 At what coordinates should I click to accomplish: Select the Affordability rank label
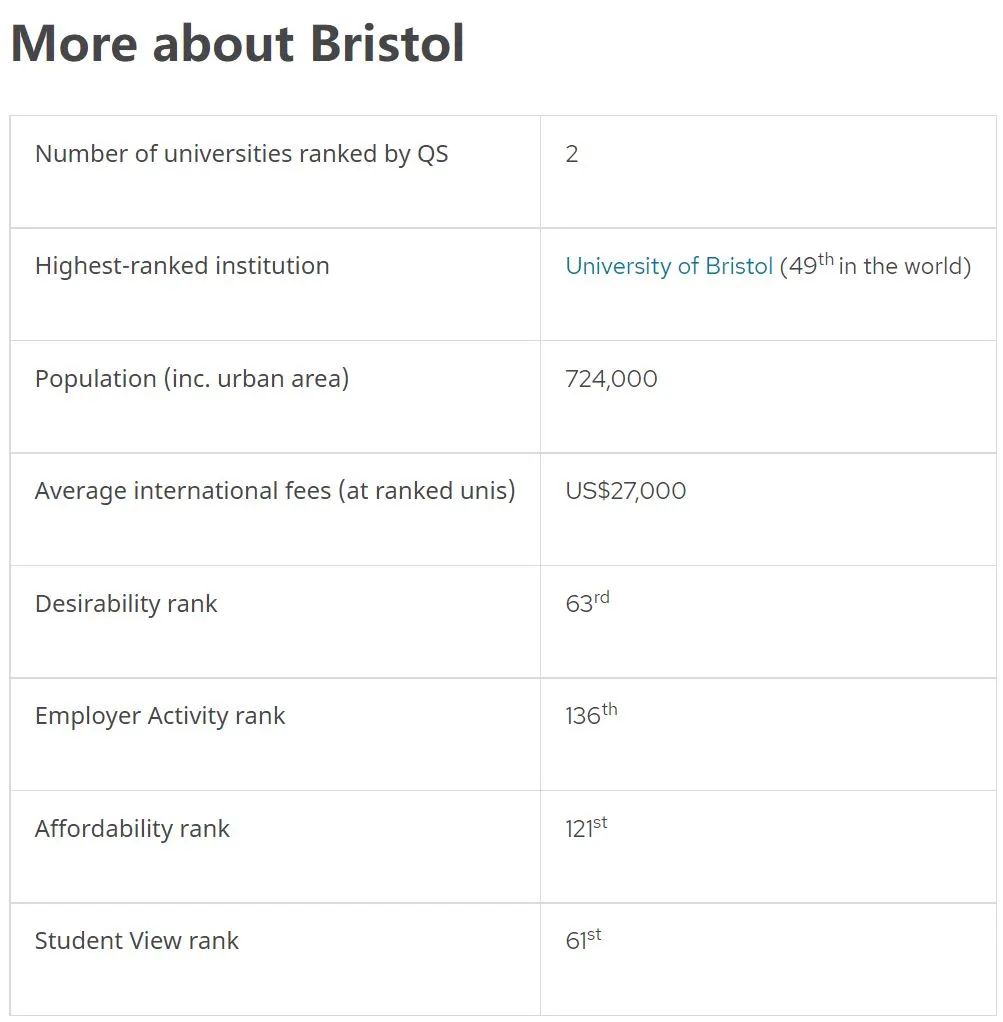tap(132, 828)
